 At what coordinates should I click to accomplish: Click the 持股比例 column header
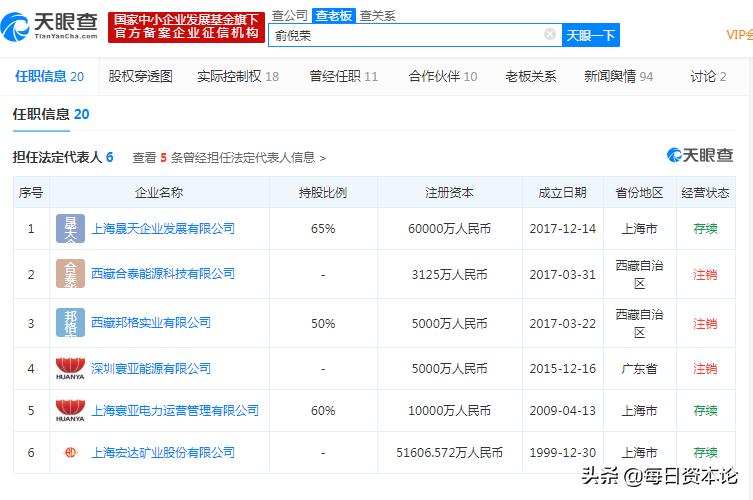pos(323,193)
